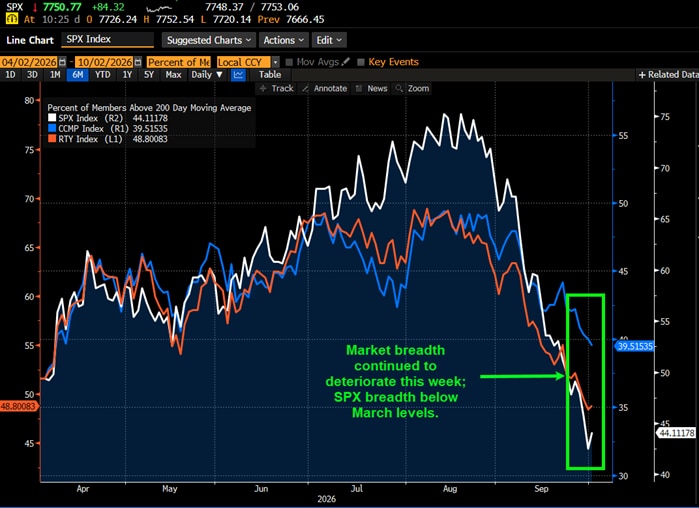Click the previous close Prev 7666.45

coord(291,20)
